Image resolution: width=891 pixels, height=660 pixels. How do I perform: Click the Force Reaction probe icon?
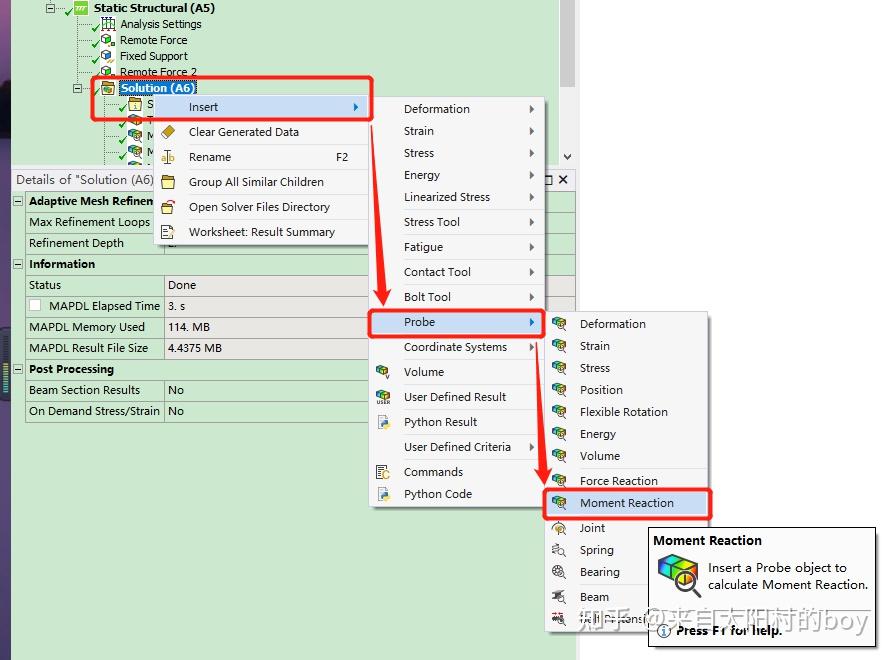click(561, 480)
